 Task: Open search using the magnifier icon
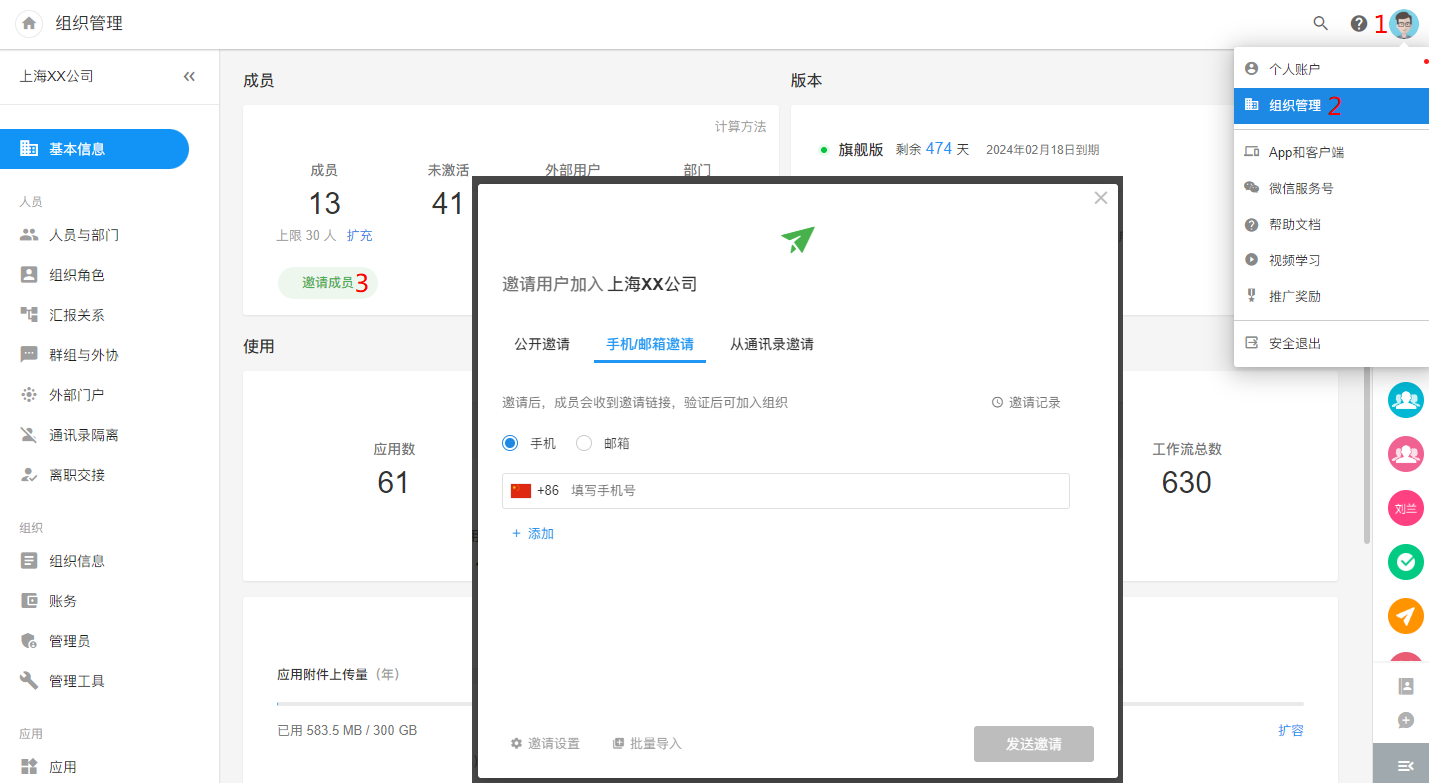[x=1321, y=23]
